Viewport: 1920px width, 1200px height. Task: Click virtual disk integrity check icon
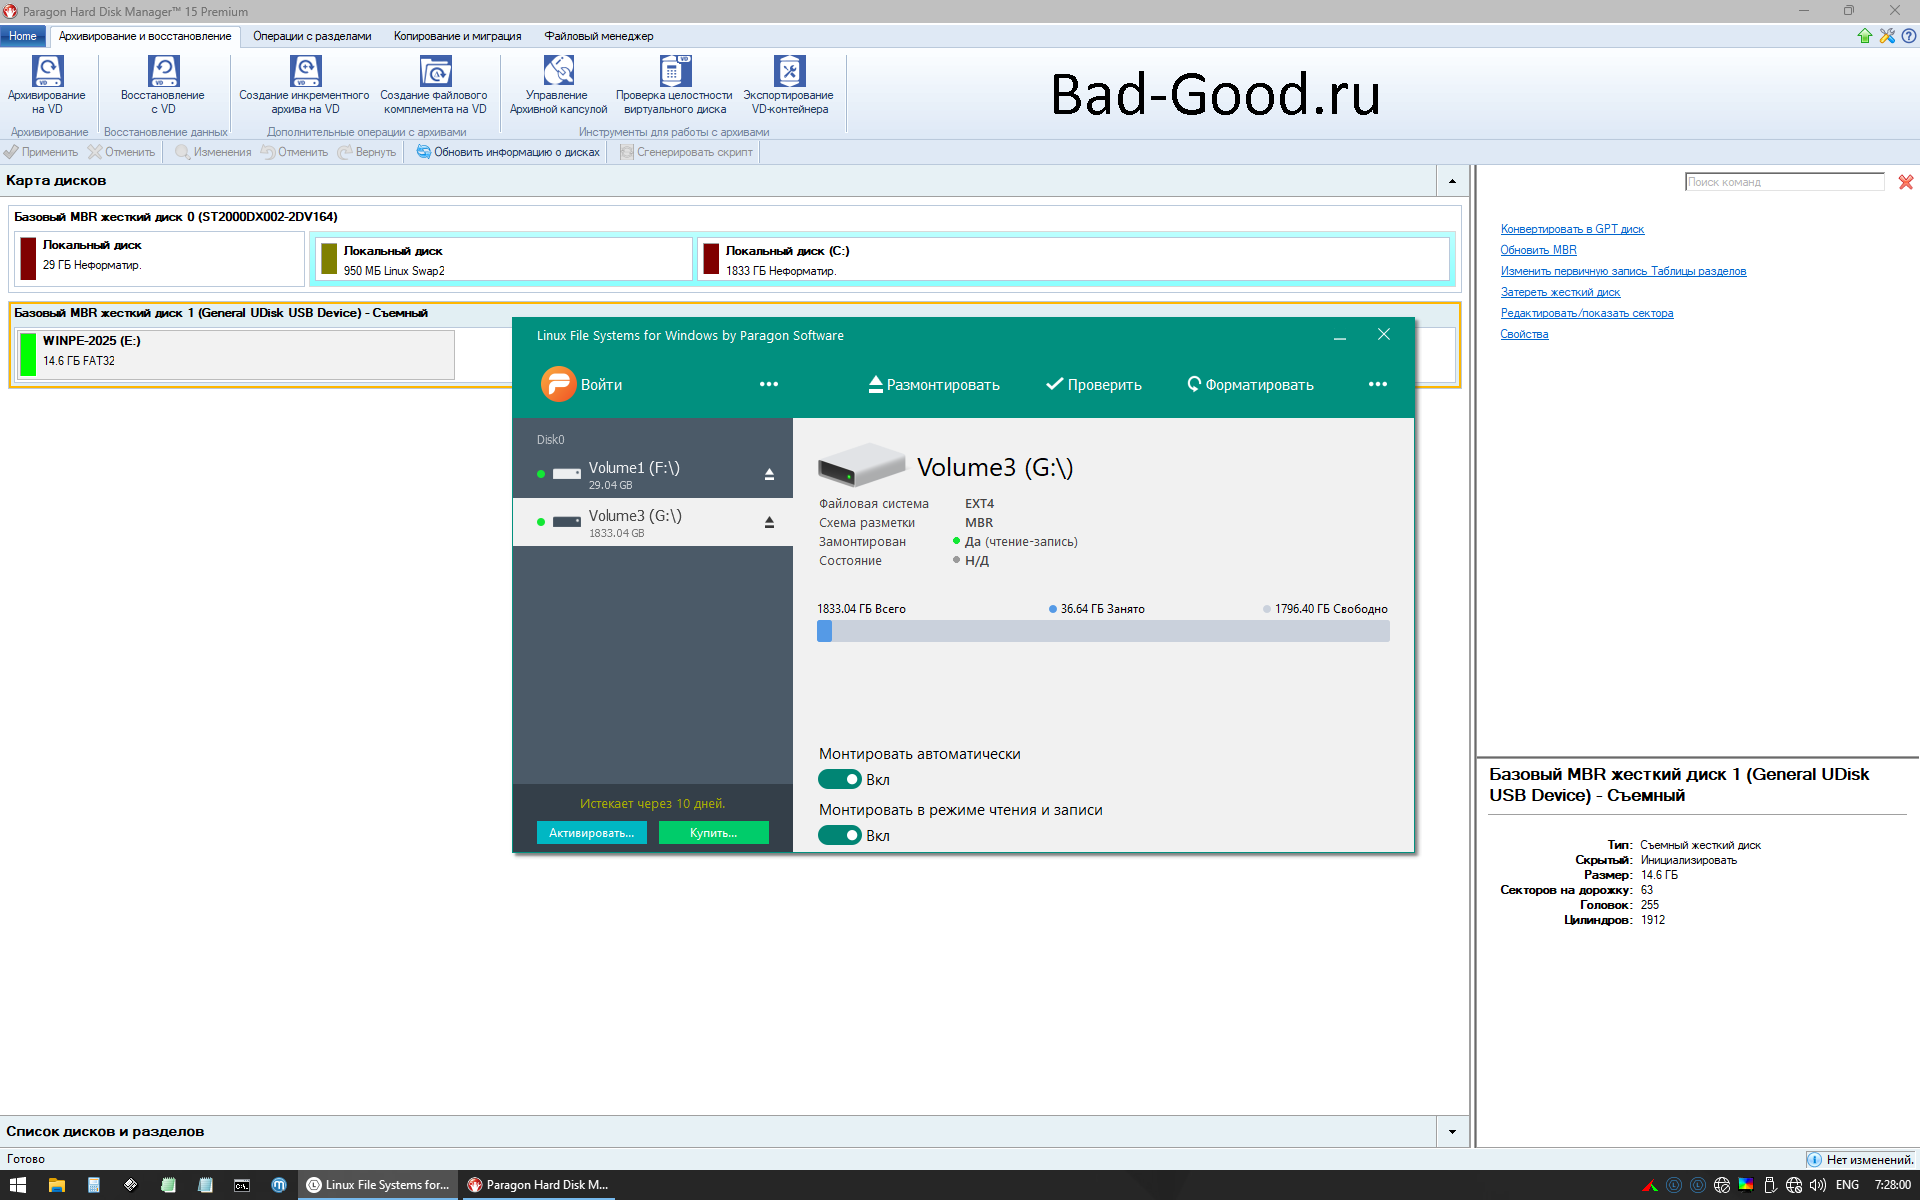pos(675,71)
